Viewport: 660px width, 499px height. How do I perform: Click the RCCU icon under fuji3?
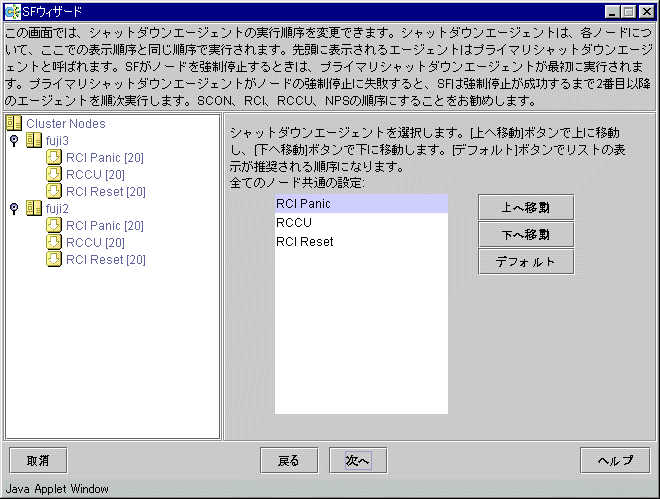(54, 174)
